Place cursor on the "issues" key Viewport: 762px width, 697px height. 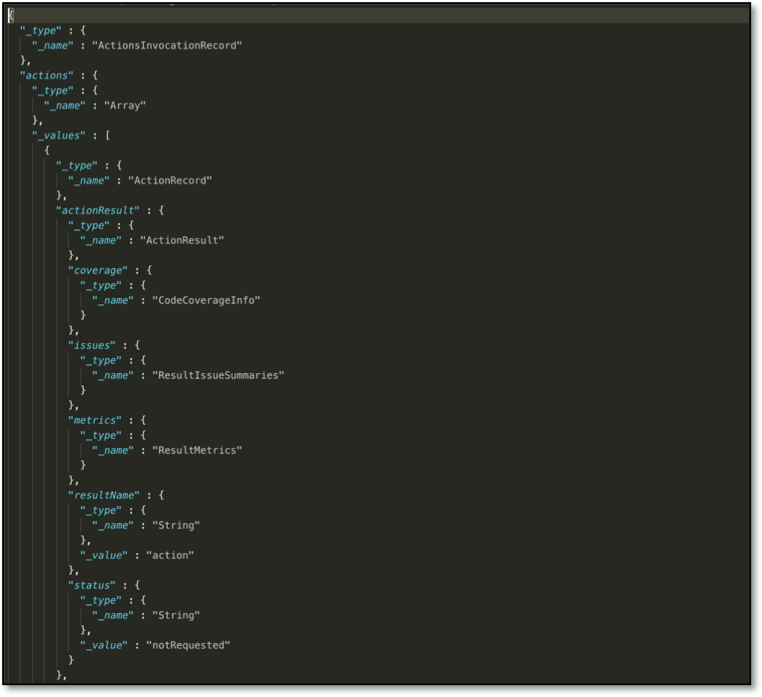coord(91,345)
